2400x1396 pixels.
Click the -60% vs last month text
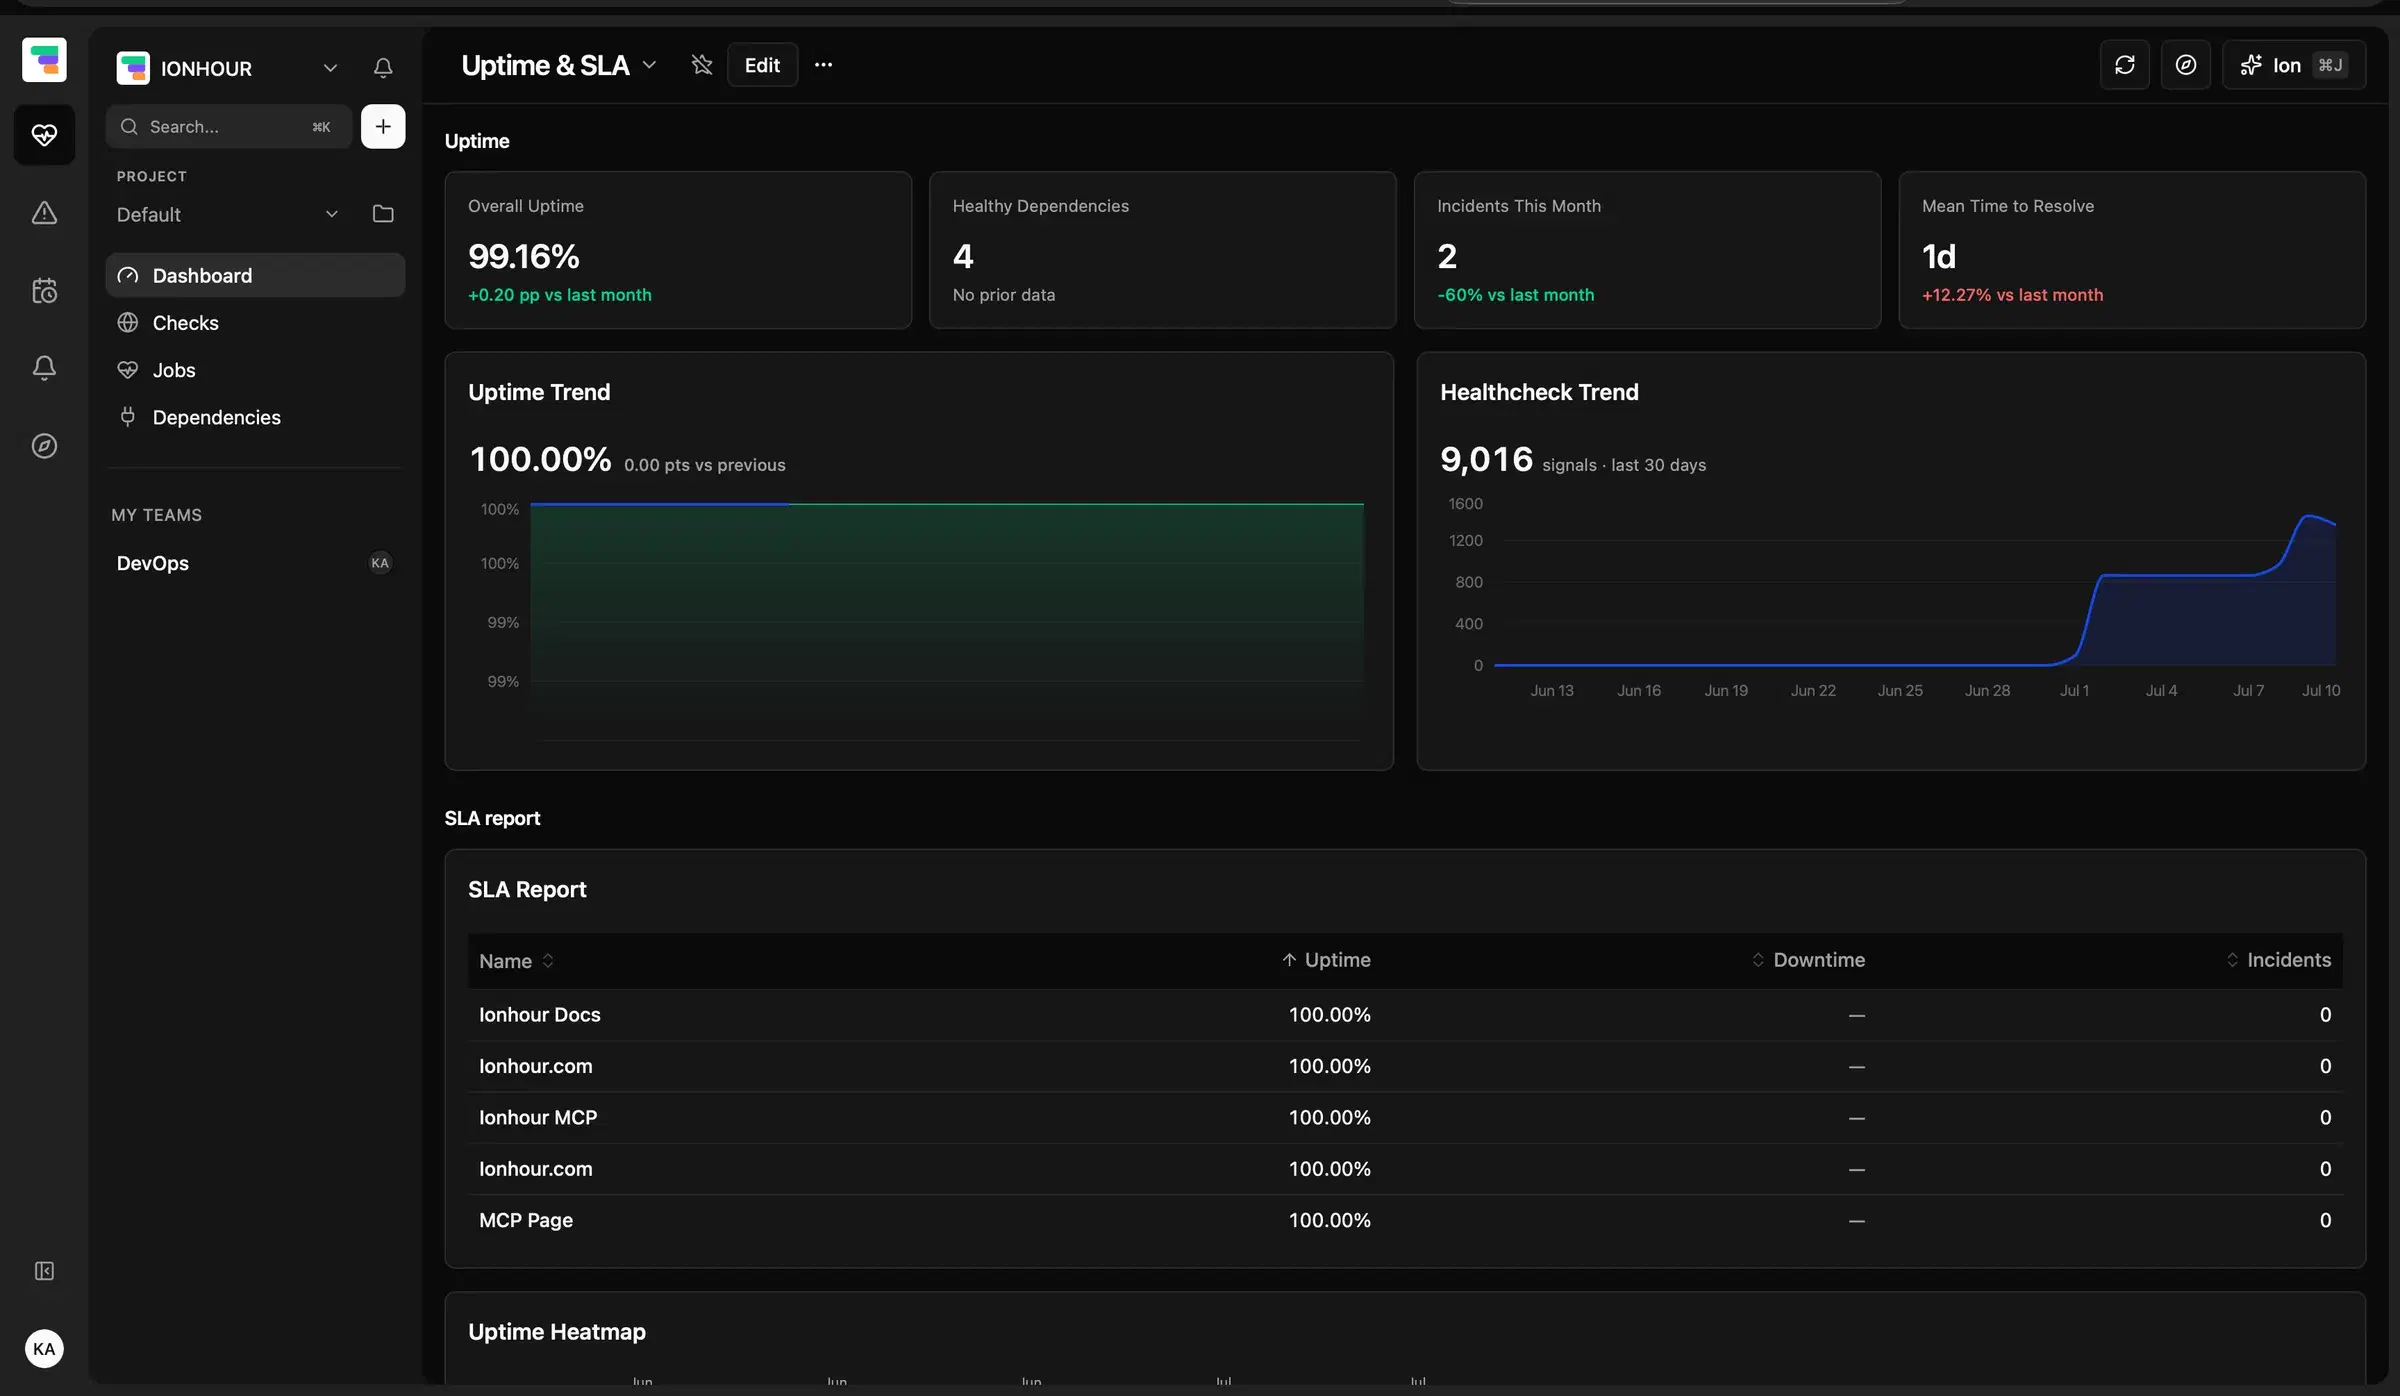click(1516, 295)
